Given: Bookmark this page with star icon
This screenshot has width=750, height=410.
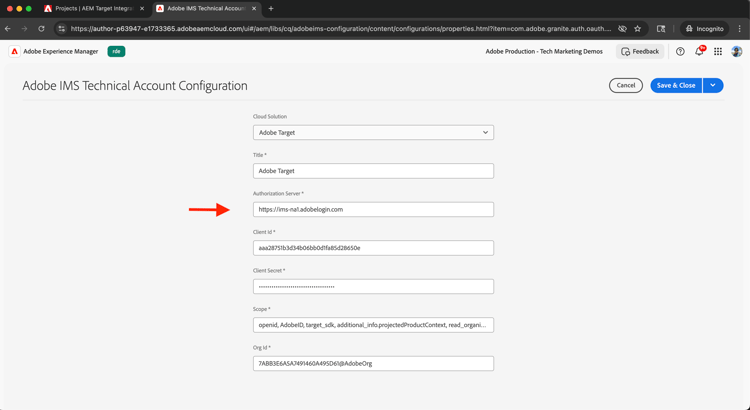Looking at the screenshot, I should 638,29.
